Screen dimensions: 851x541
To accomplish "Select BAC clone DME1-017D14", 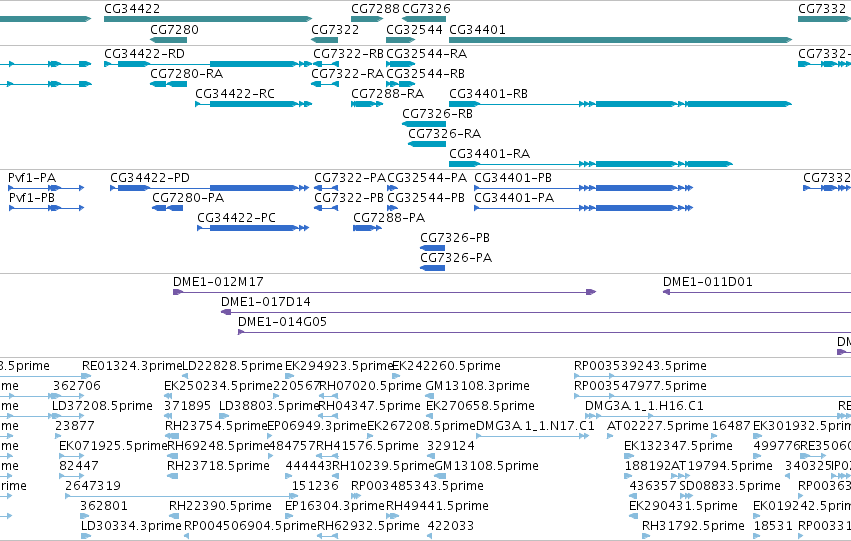I will pyautogui.click(x=265, y=302).
